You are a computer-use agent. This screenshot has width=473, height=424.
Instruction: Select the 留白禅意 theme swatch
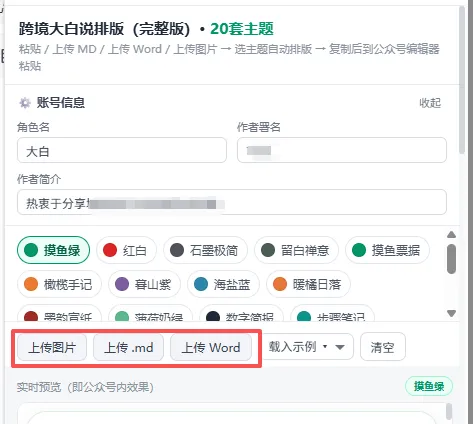[296, 250]
